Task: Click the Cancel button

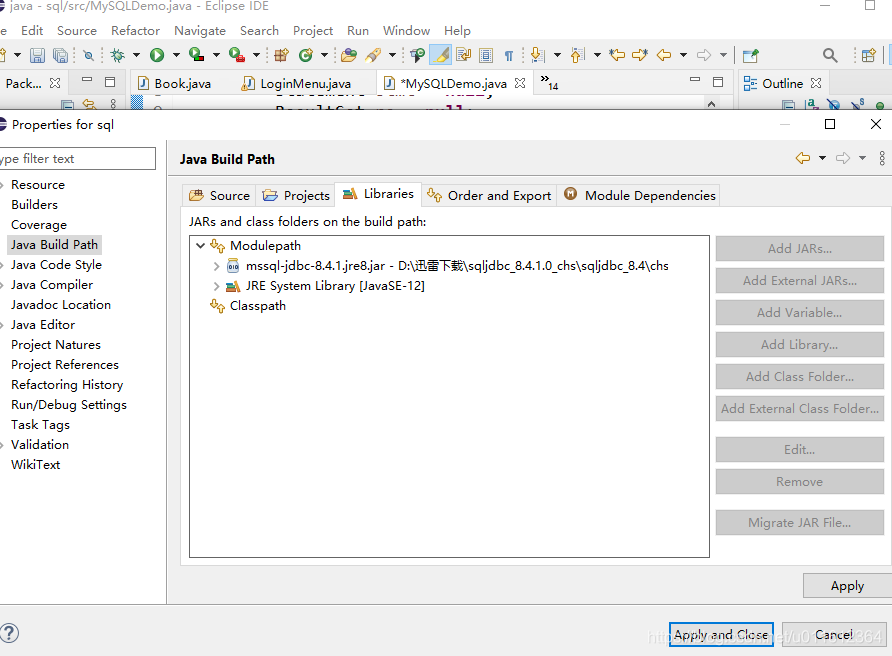Action: (834, 634)
